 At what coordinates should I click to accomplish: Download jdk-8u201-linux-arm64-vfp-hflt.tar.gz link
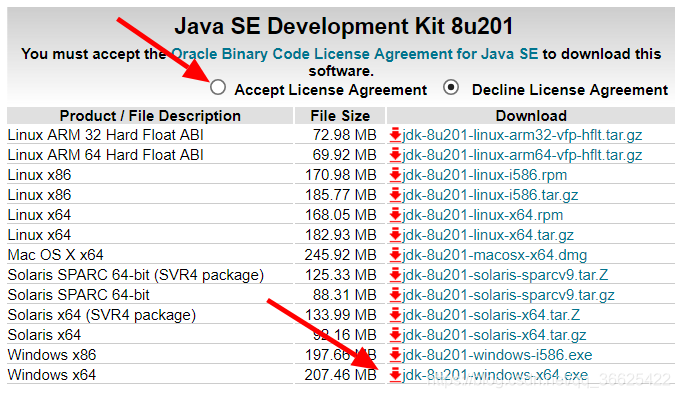[522, 155]
